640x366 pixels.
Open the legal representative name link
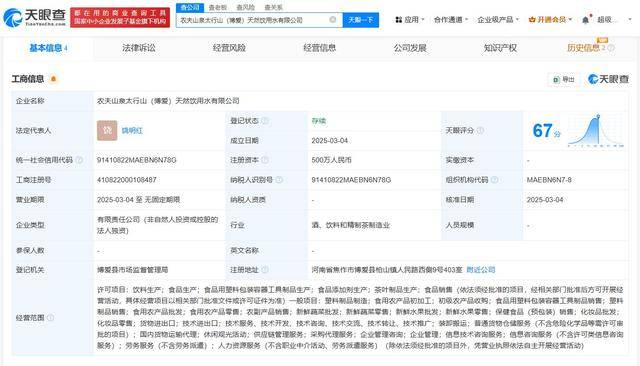(132, 131)
